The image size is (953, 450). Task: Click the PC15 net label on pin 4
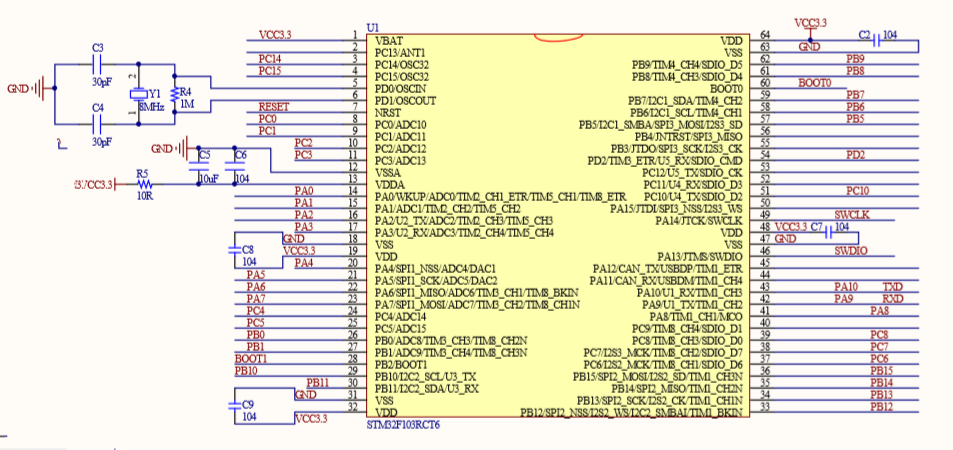pyautogui.click(x=270, y=71)
